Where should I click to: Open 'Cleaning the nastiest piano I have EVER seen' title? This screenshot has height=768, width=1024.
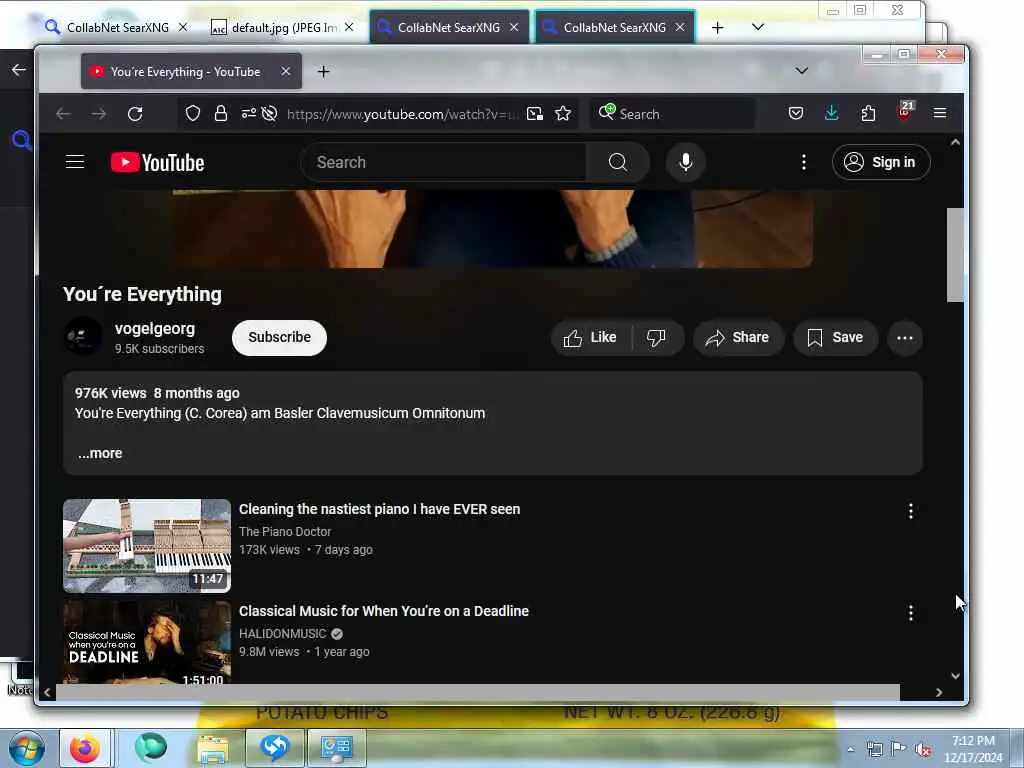pos(379,509)
